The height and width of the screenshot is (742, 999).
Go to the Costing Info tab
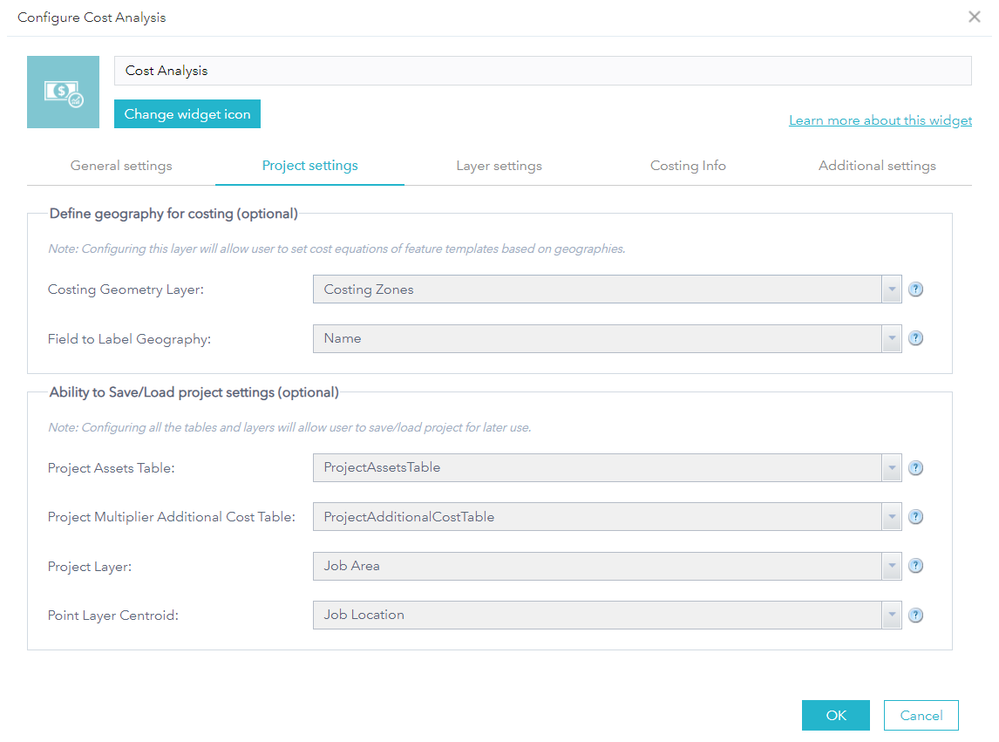coord(688,166)
